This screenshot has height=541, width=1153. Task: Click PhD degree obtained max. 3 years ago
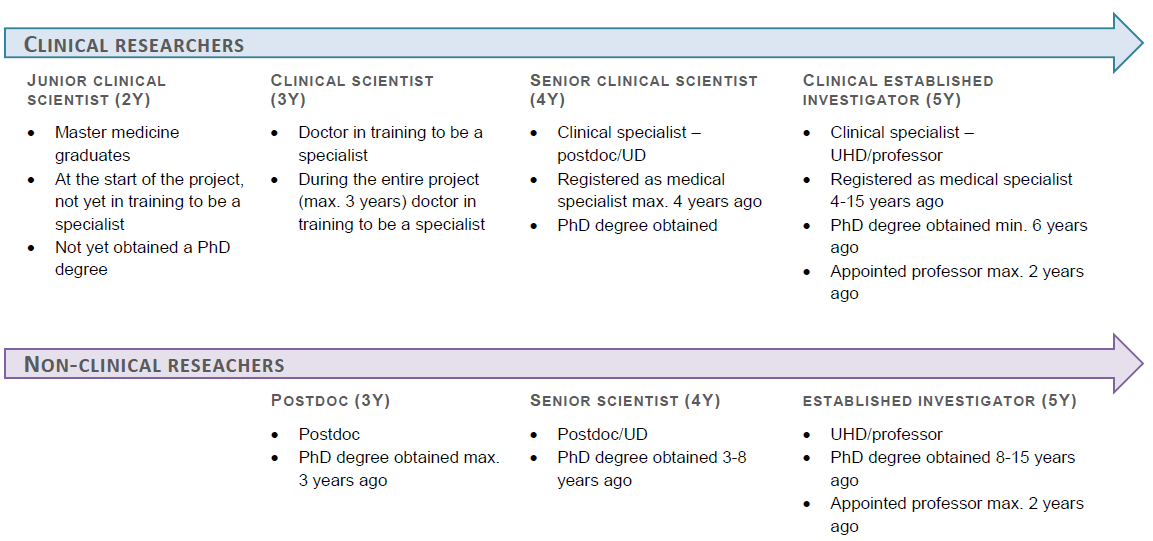pyautogui.click(x=399, y=469)
